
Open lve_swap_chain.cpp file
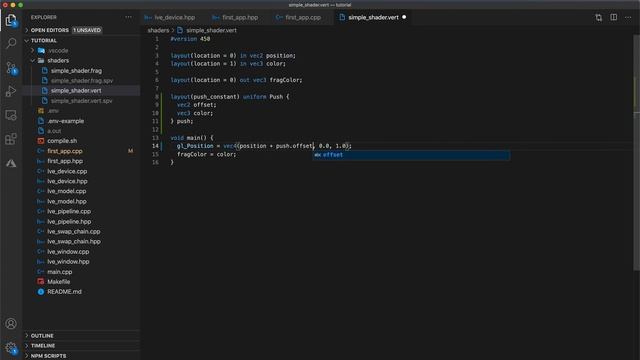[73, 231]
